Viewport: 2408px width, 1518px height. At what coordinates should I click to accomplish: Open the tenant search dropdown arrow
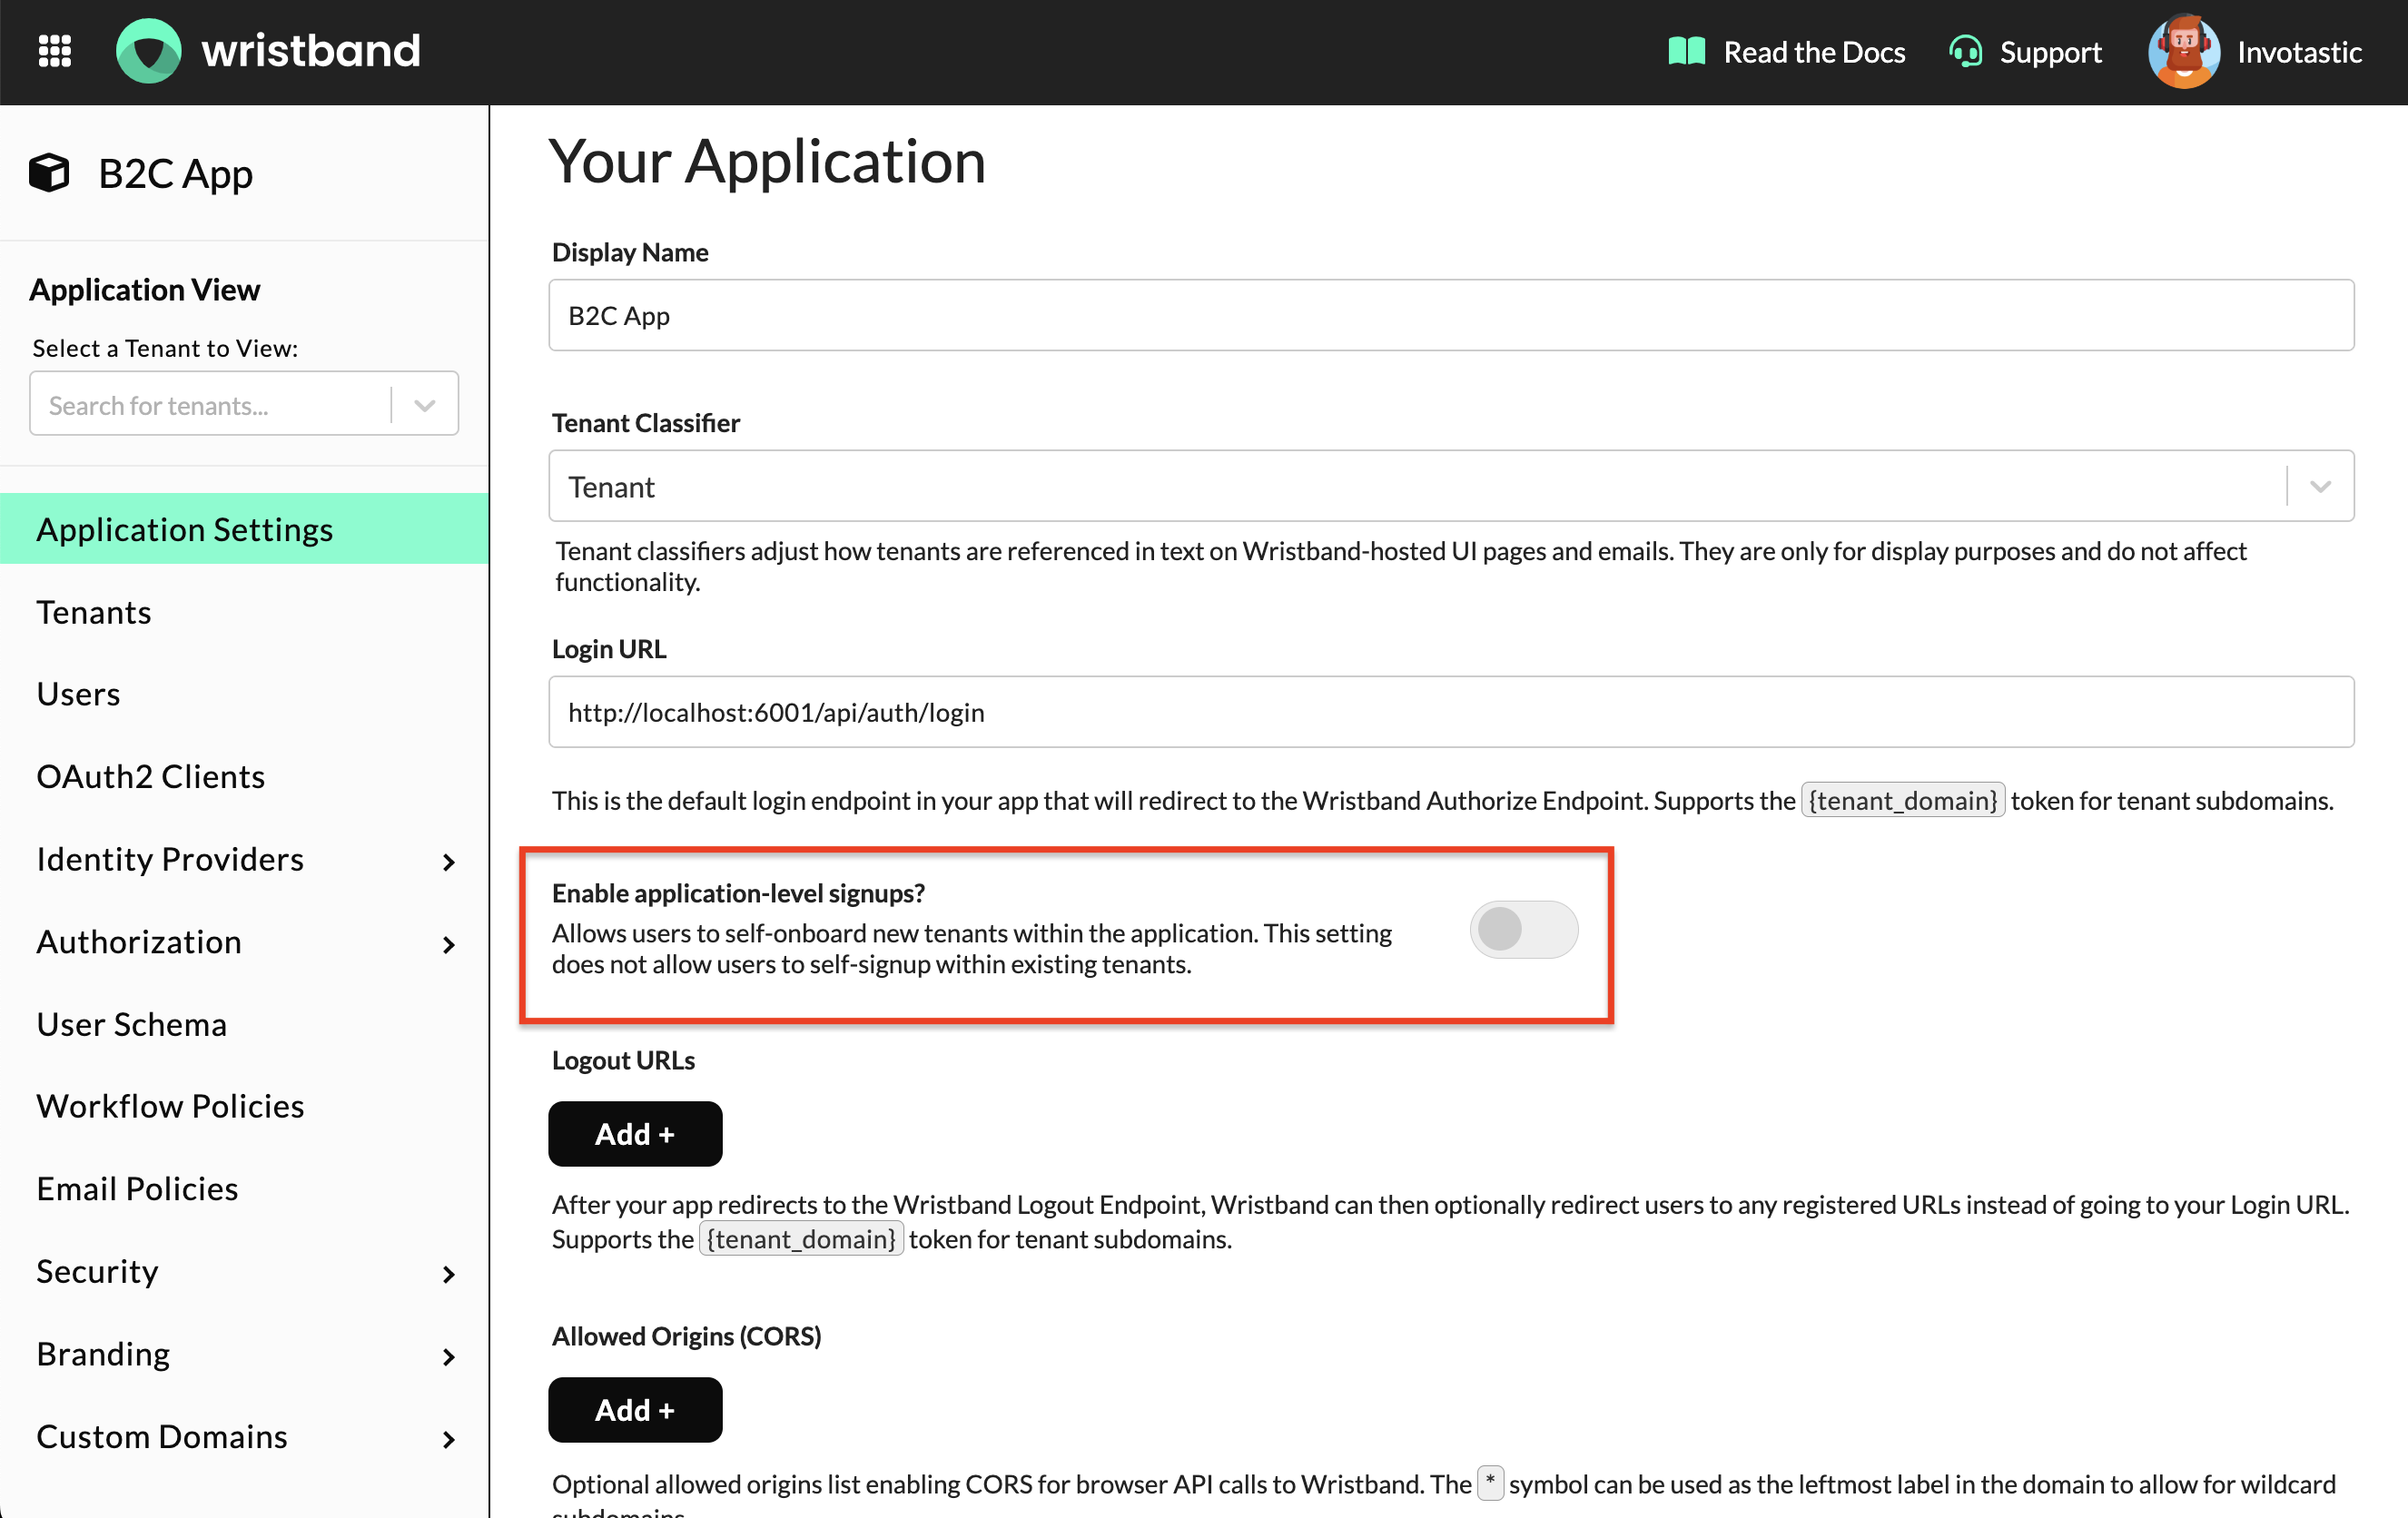point(425,405)
